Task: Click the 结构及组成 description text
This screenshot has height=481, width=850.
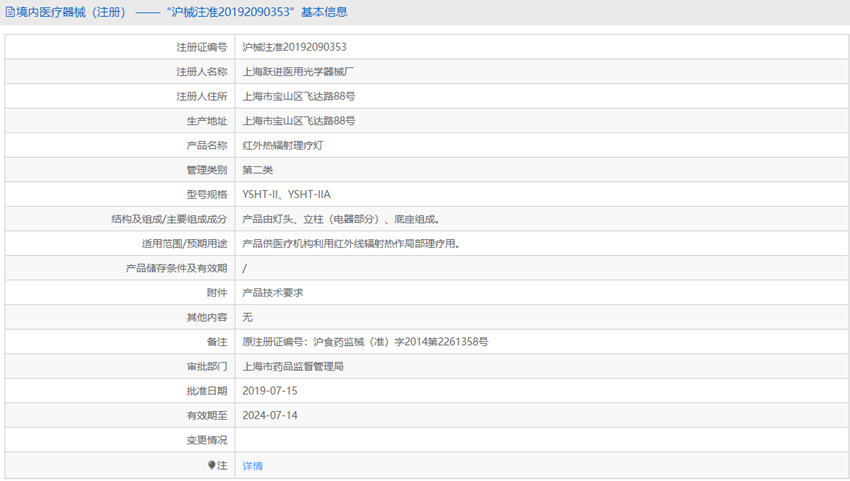Action: click(x=341, y=219)
